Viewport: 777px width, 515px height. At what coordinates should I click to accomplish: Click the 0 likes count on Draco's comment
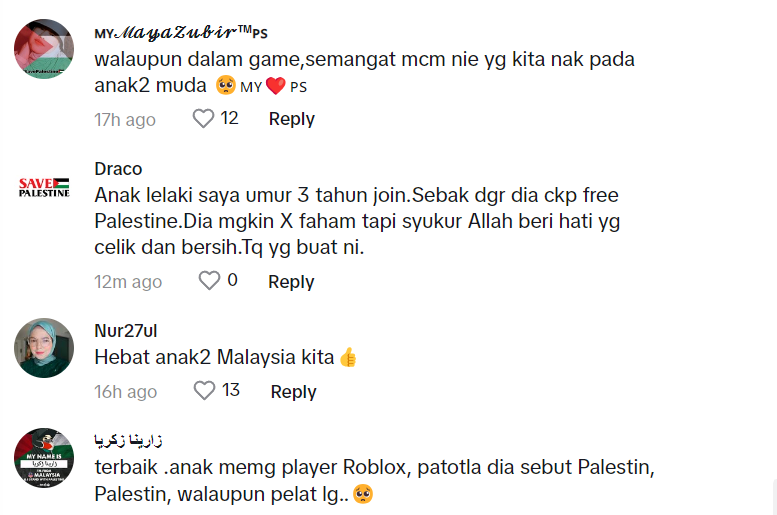(233, 281)
